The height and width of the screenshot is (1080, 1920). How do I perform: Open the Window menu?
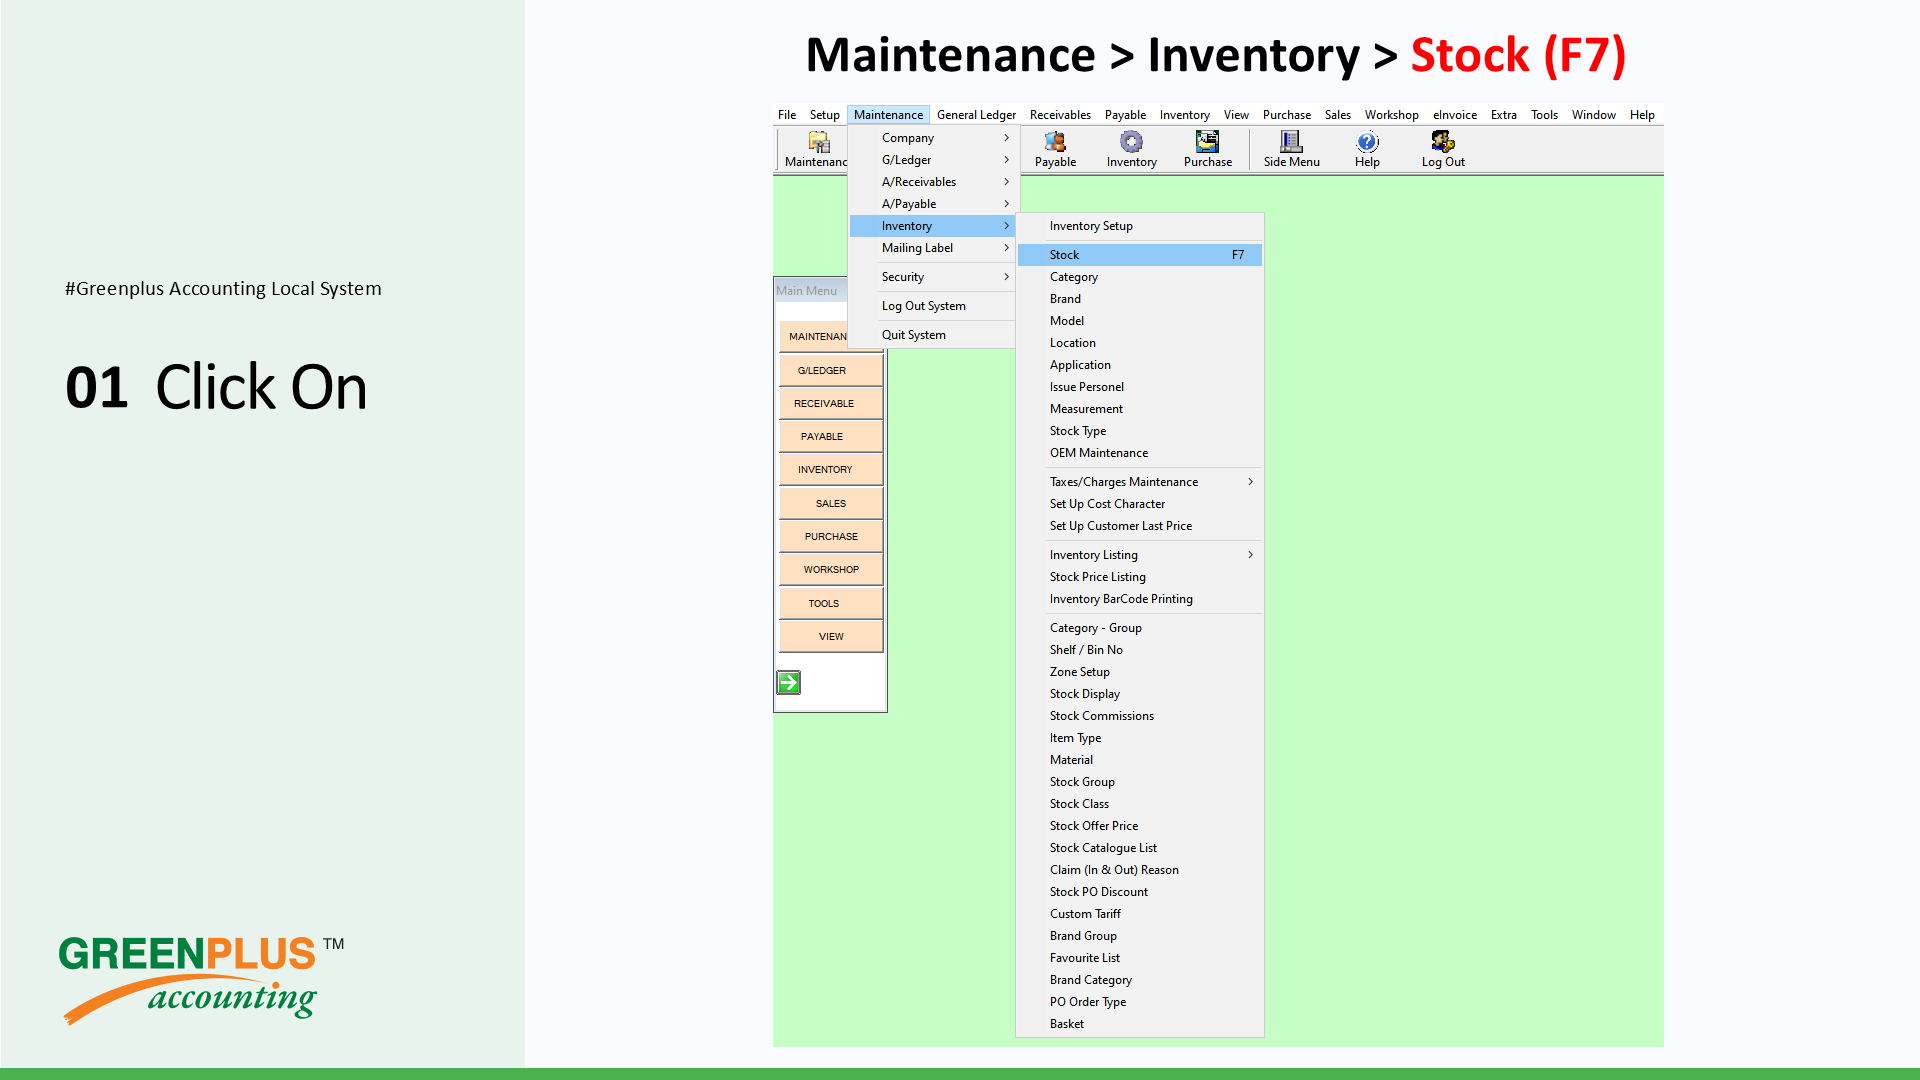coord(1593,115)
